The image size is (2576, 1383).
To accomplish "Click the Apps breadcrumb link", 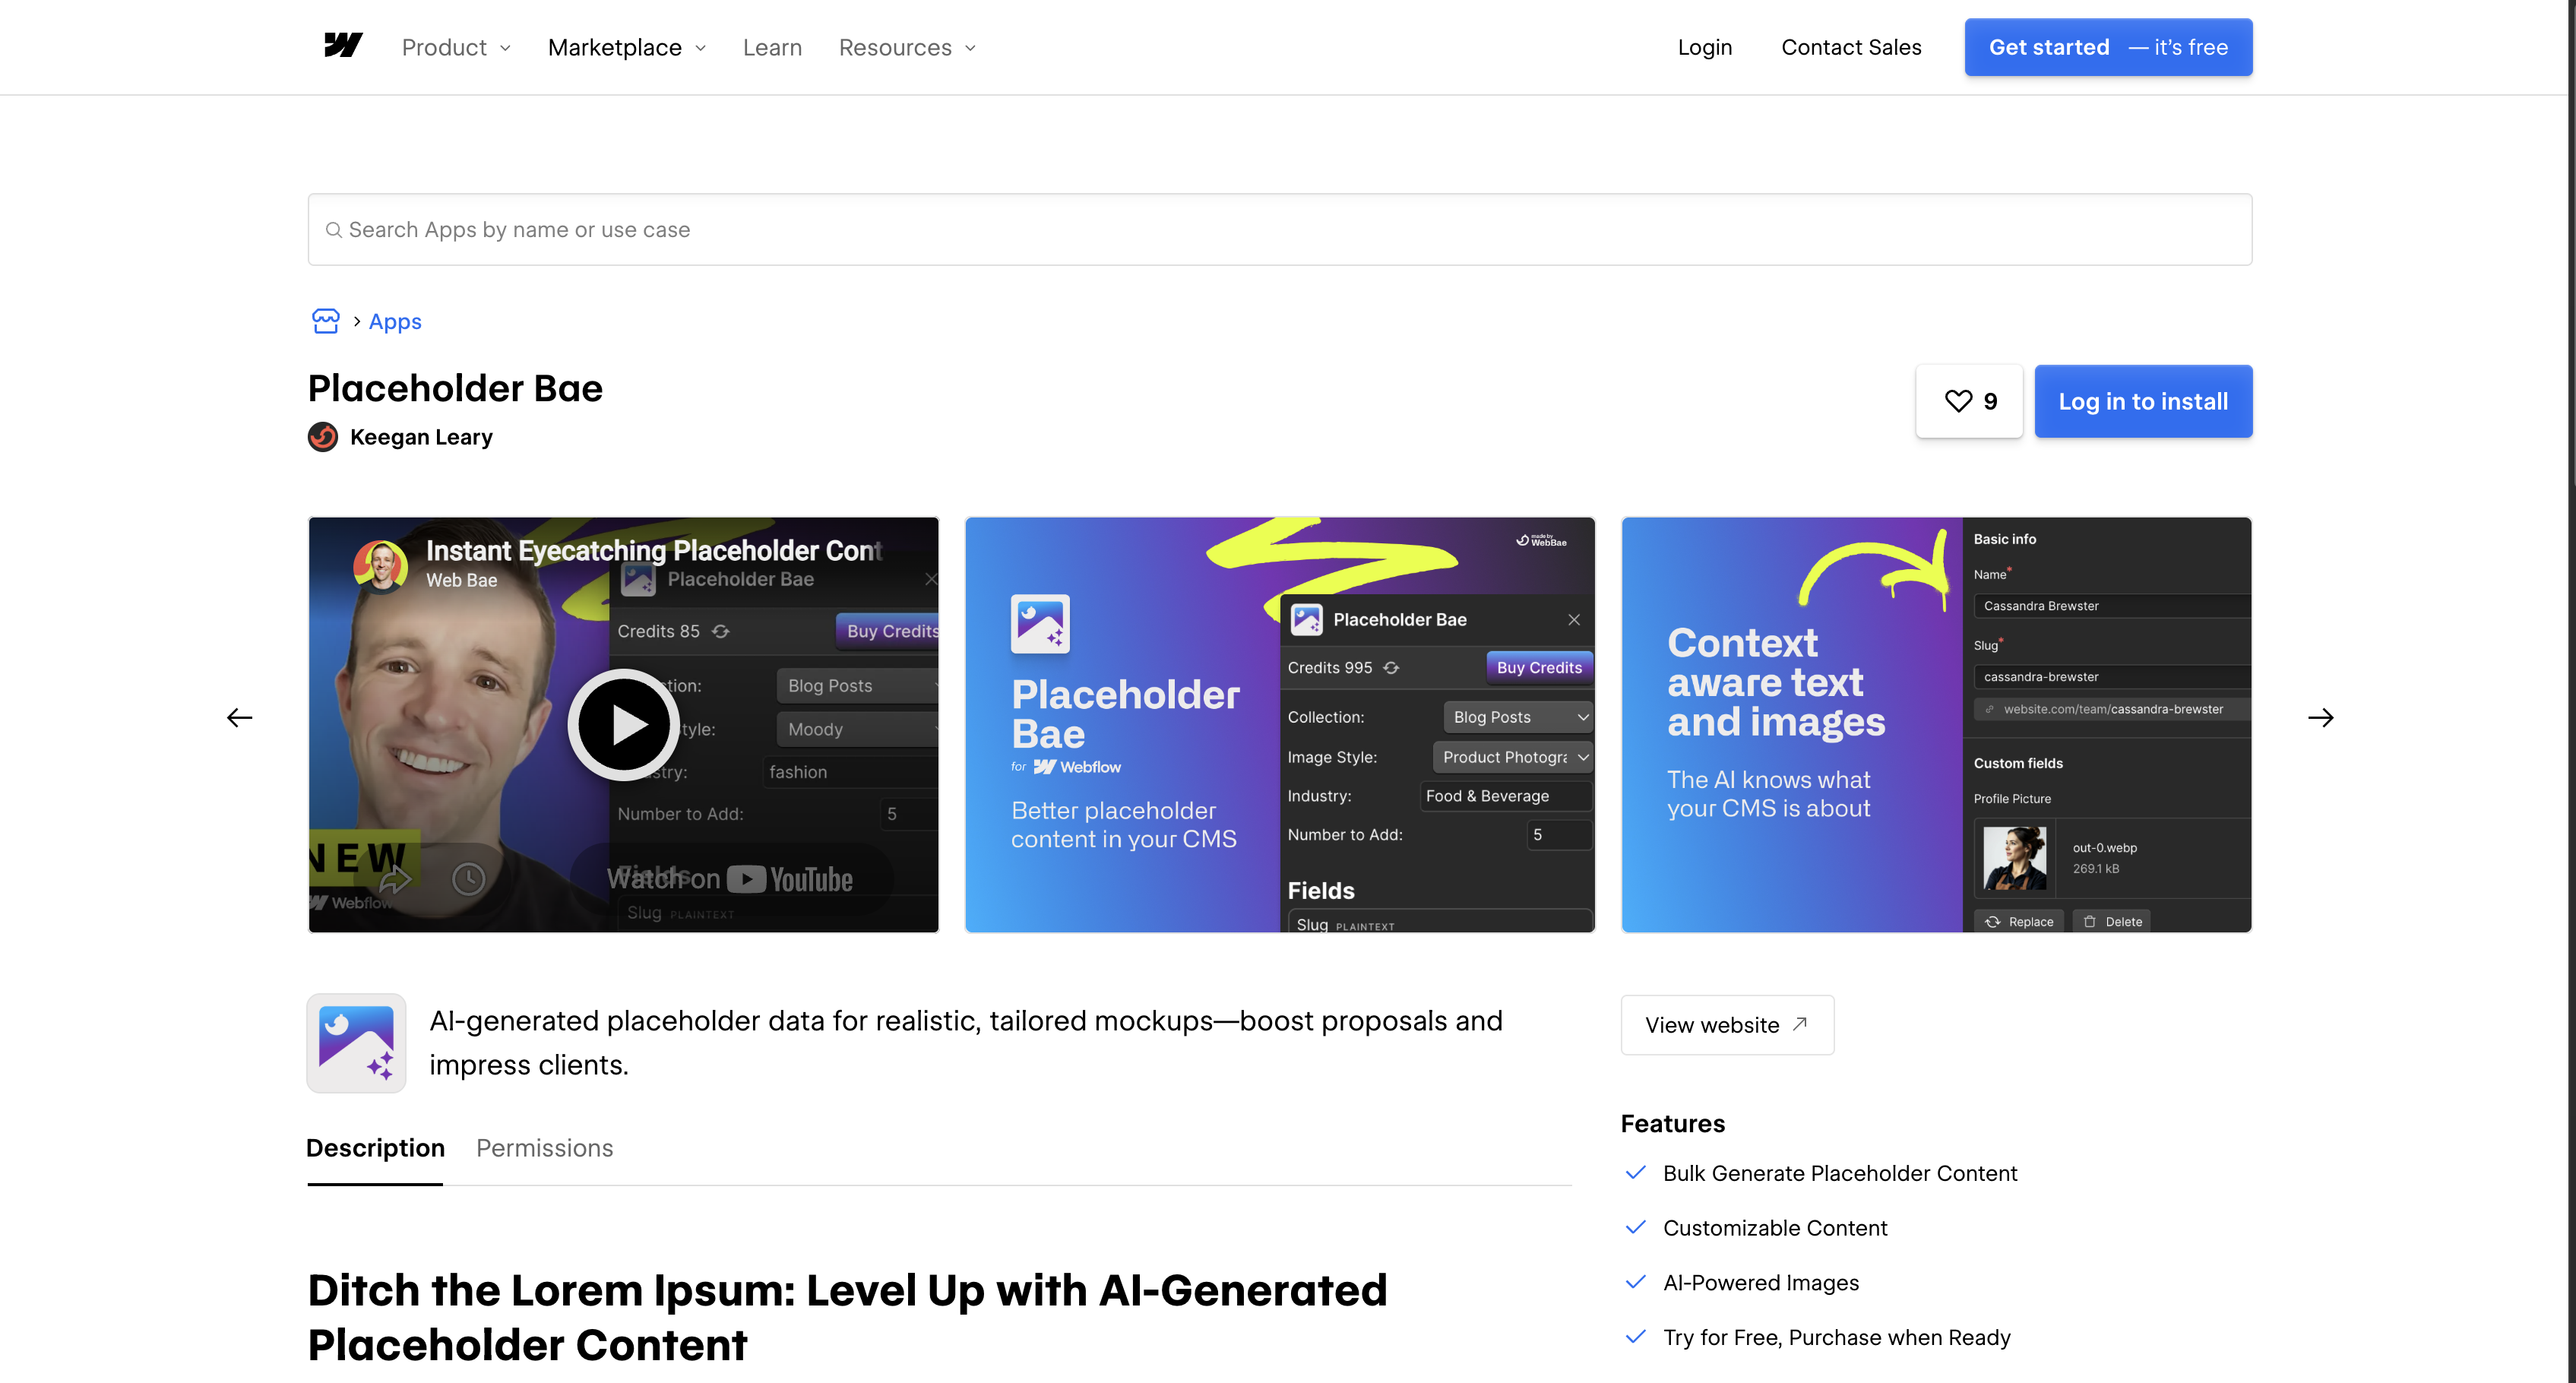I will pyautogui.click(x=395, y=321).
